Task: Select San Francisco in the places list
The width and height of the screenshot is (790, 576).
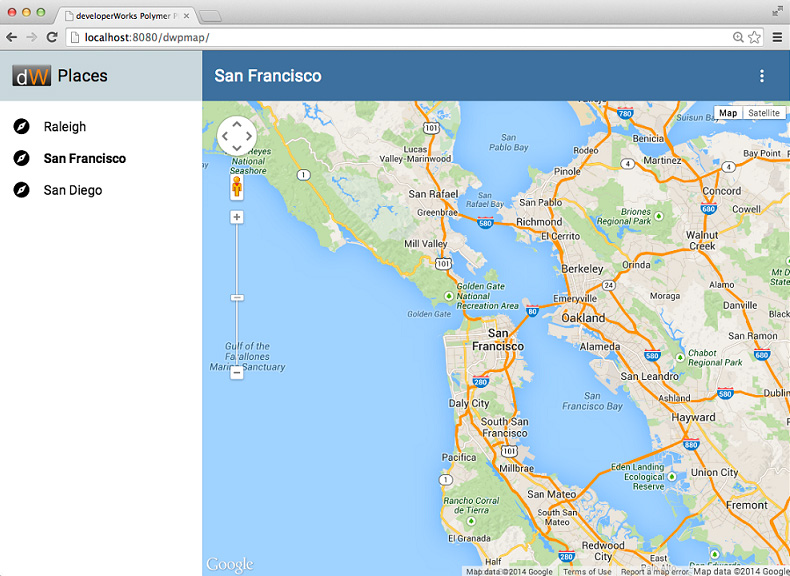Action: pyautogui.click(x=85, y=158)
